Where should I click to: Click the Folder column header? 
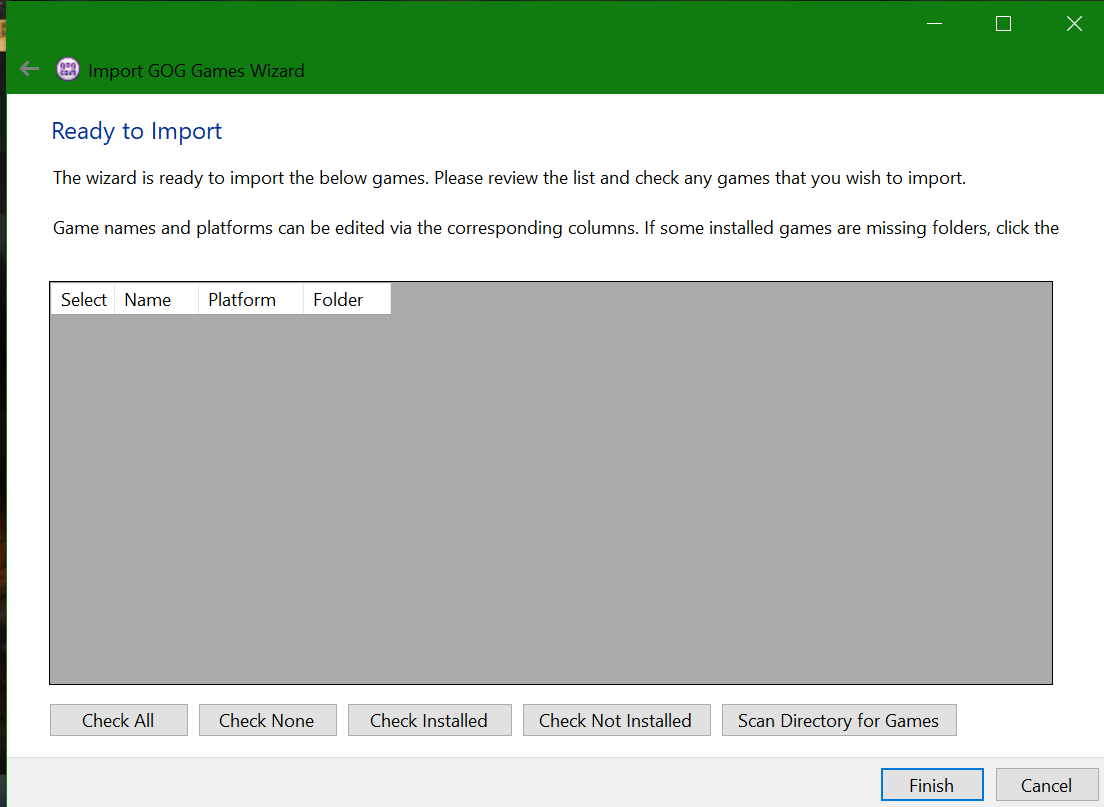[346, 299]
